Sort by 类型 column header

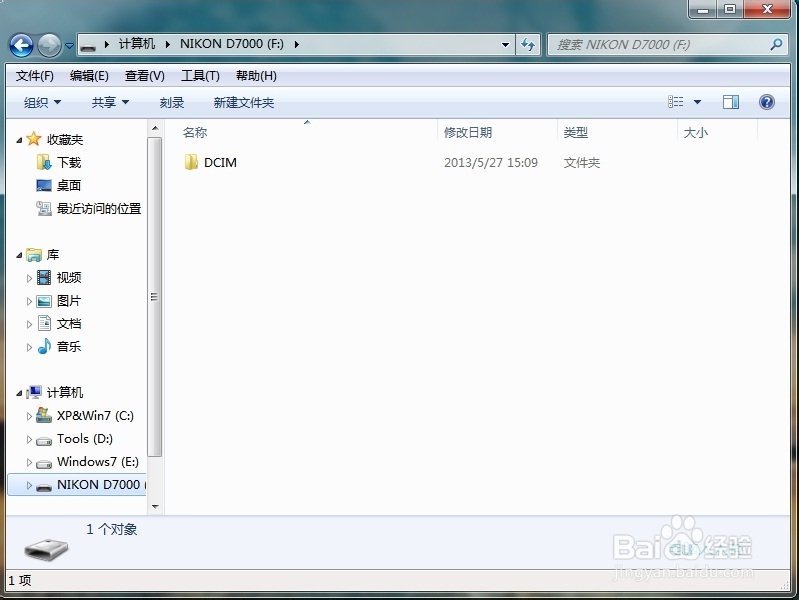tap(618, 133)
